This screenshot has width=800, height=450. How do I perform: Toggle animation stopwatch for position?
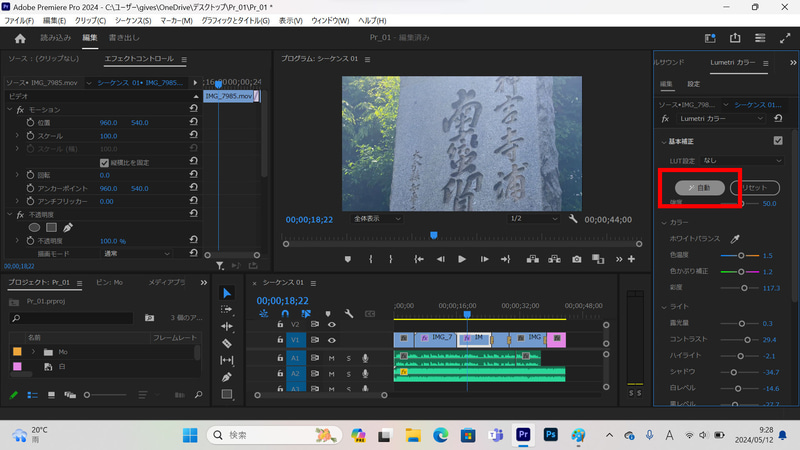[30, 122]
